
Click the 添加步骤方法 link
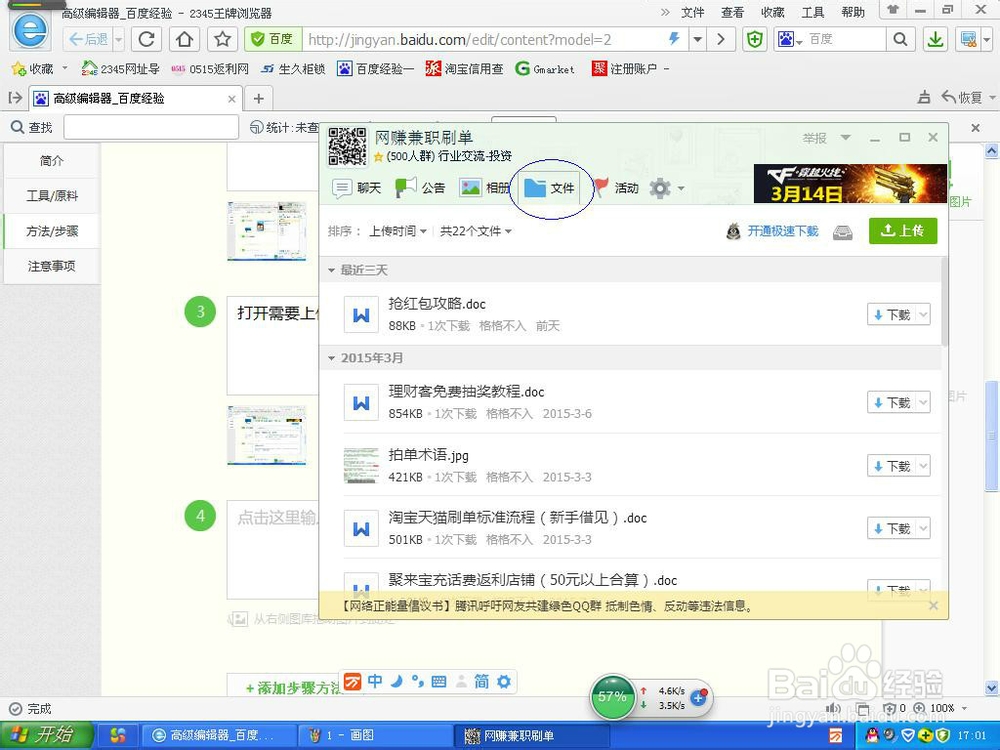[x=293, y=688]
